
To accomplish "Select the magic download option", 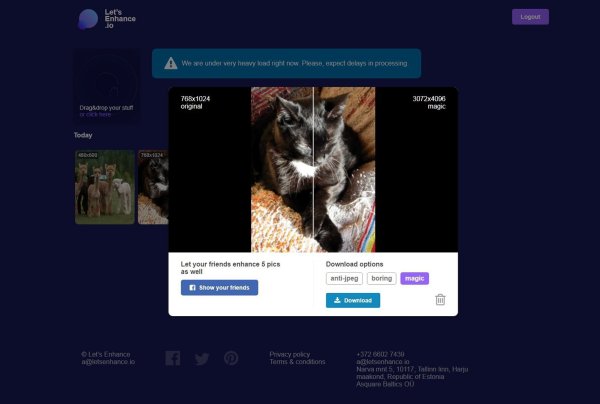I will tap(415, 278).
